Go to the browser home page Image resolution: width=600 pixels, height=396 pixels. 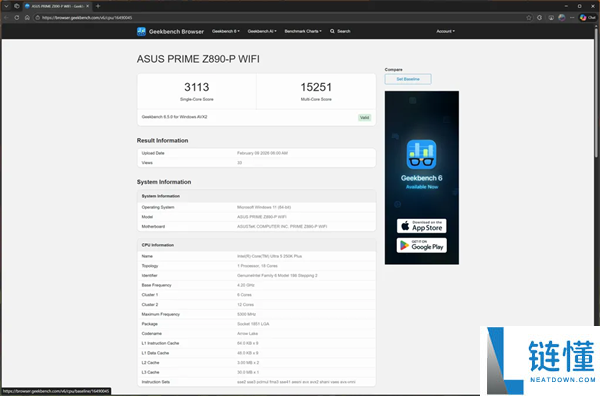(27, 18)
